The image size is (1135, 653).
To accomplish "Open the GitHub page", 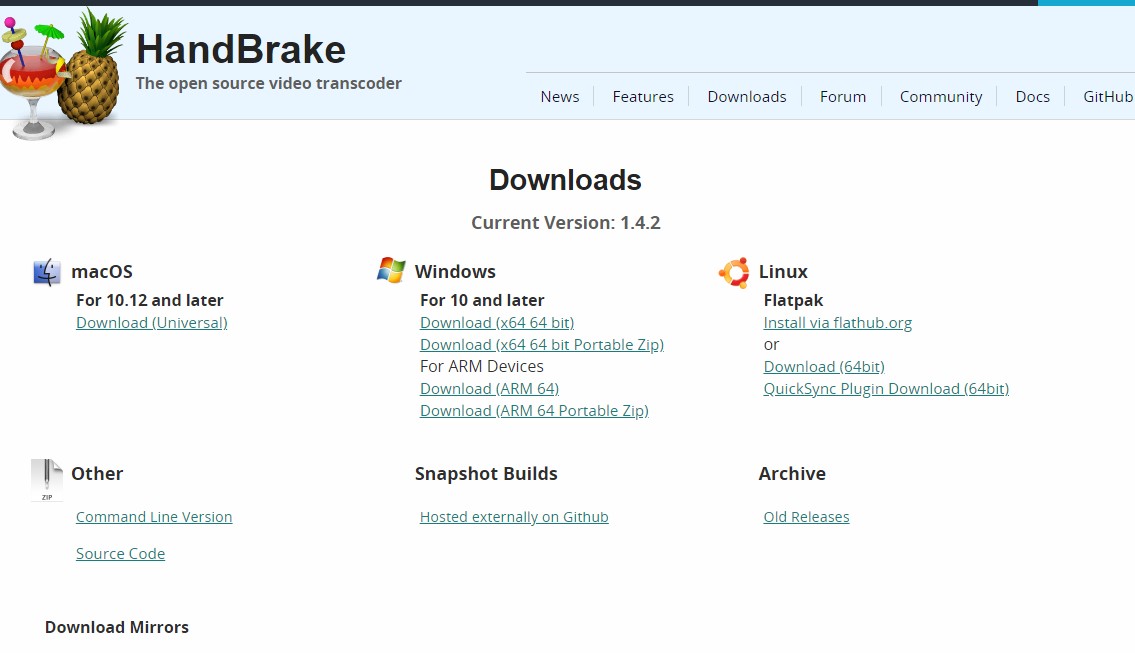I will [1106, 96].
